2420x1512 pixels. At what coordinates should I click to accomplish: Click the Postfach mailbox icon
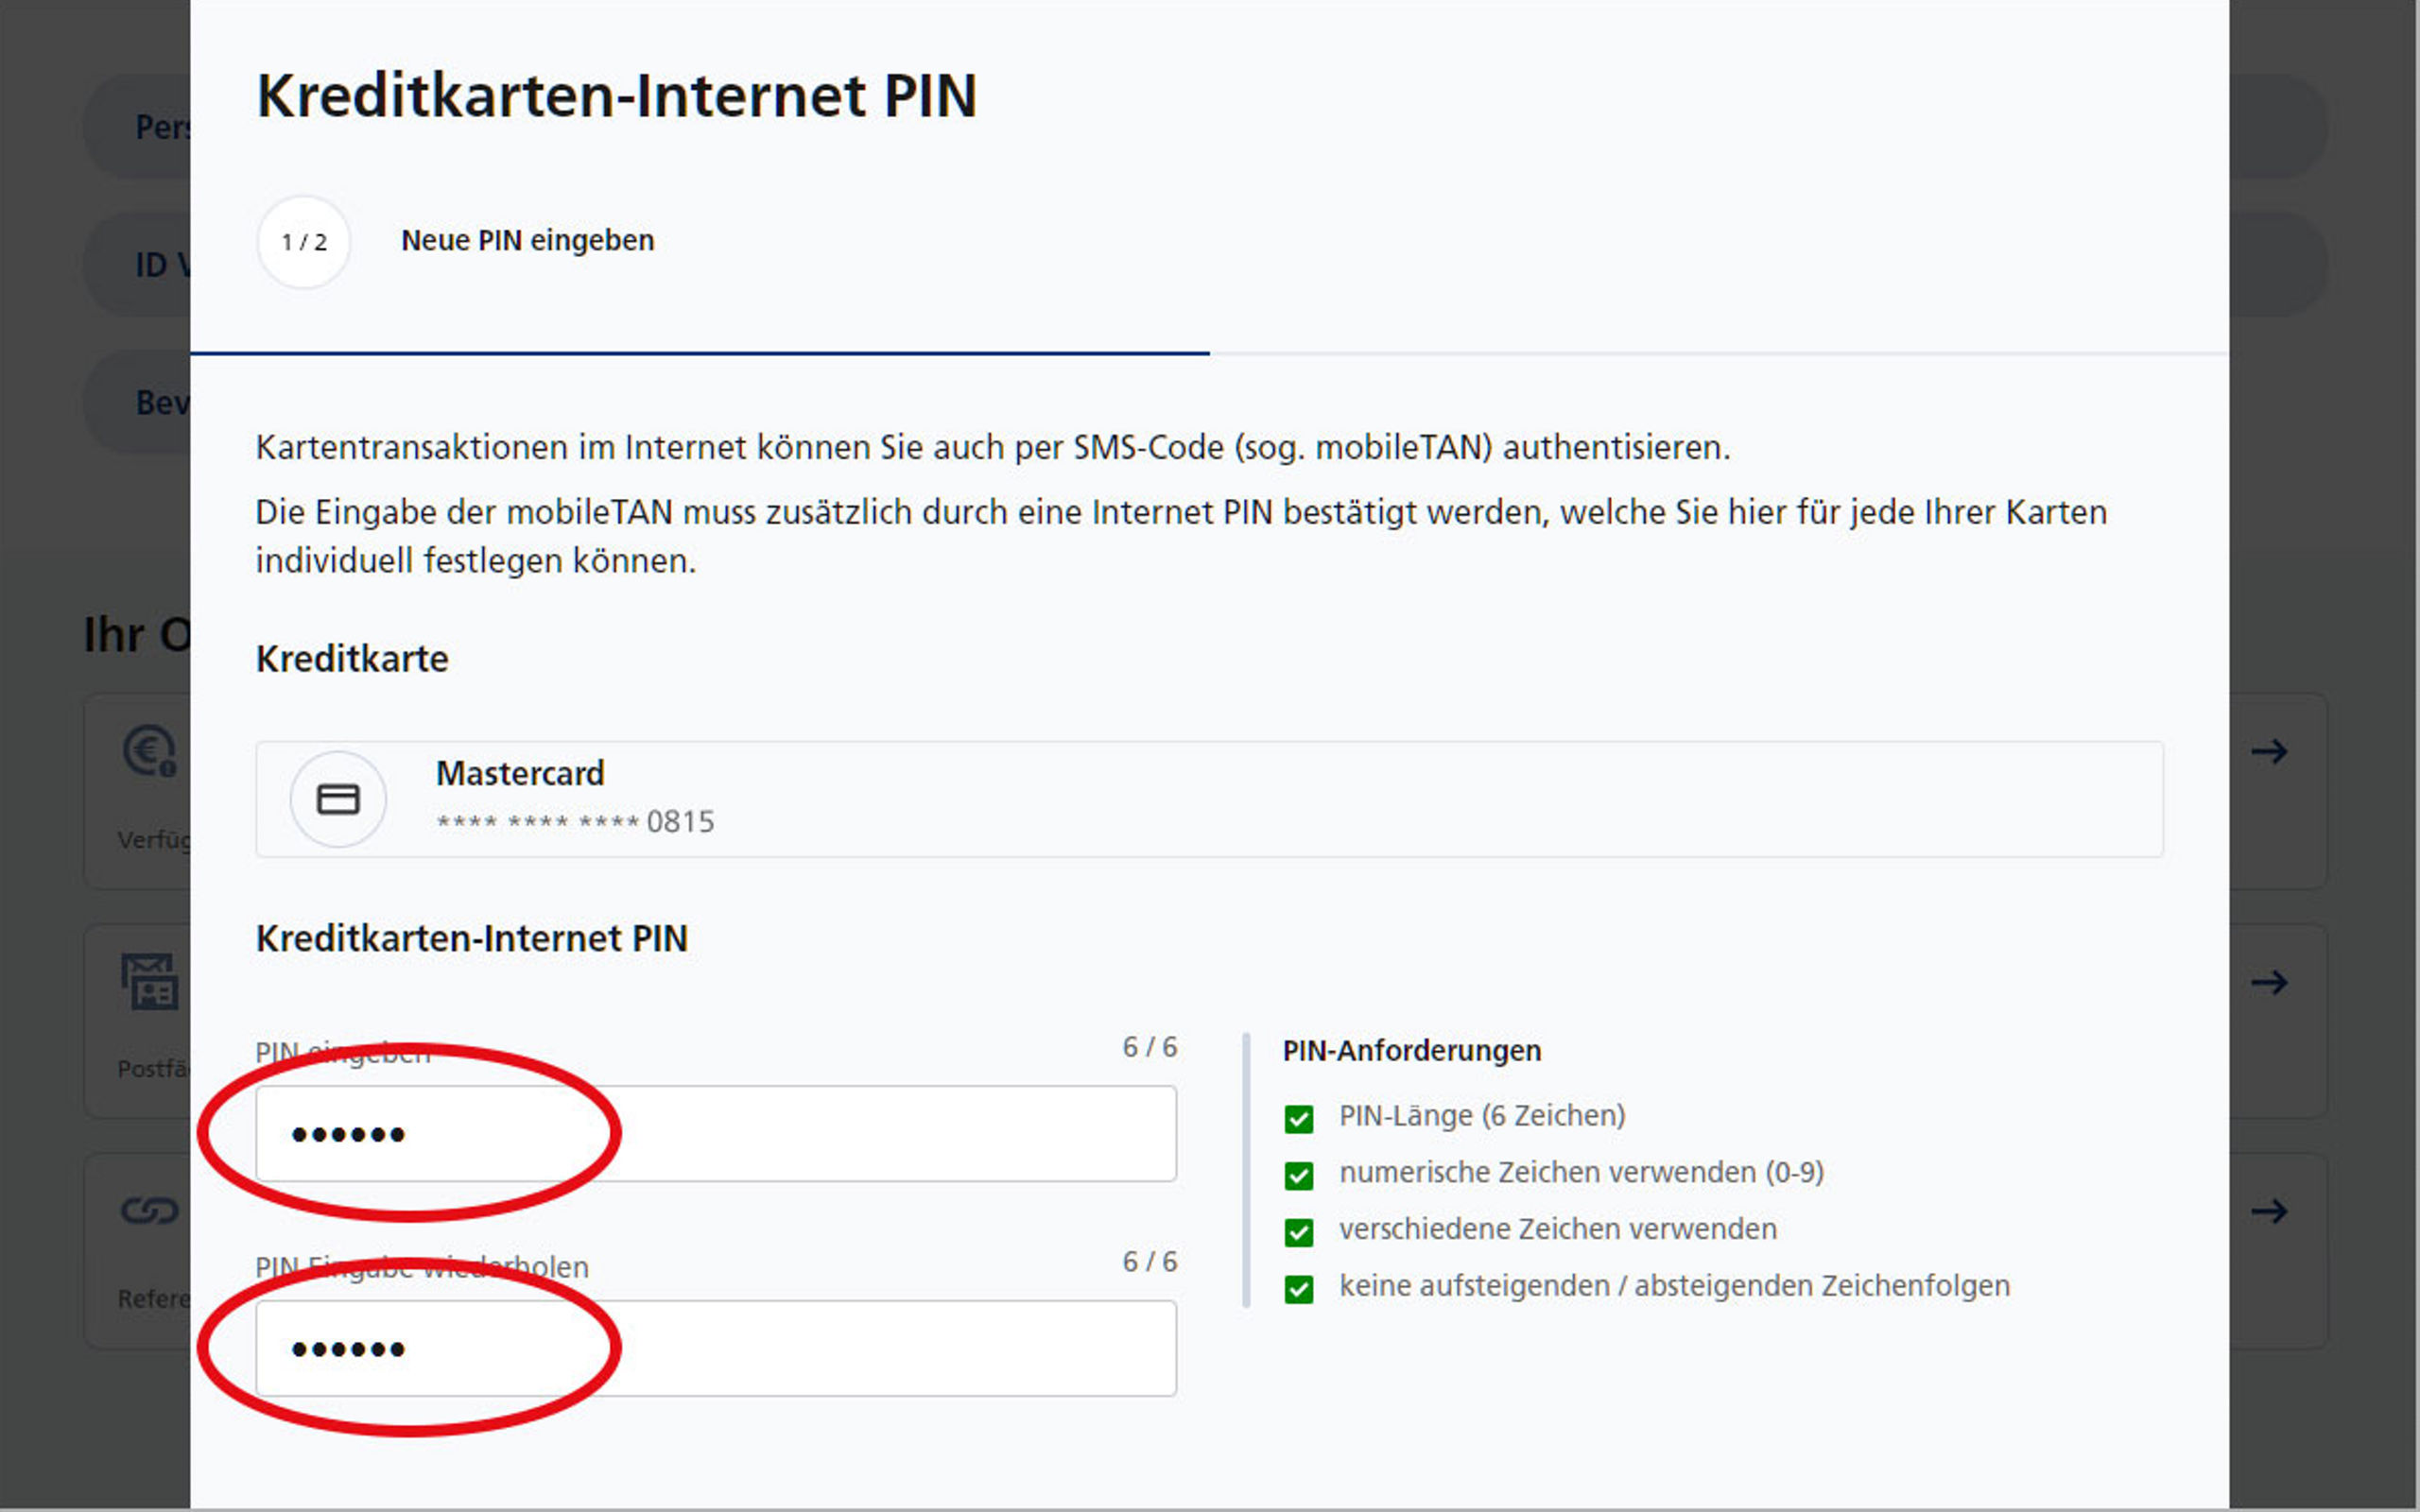click(149, 981)
